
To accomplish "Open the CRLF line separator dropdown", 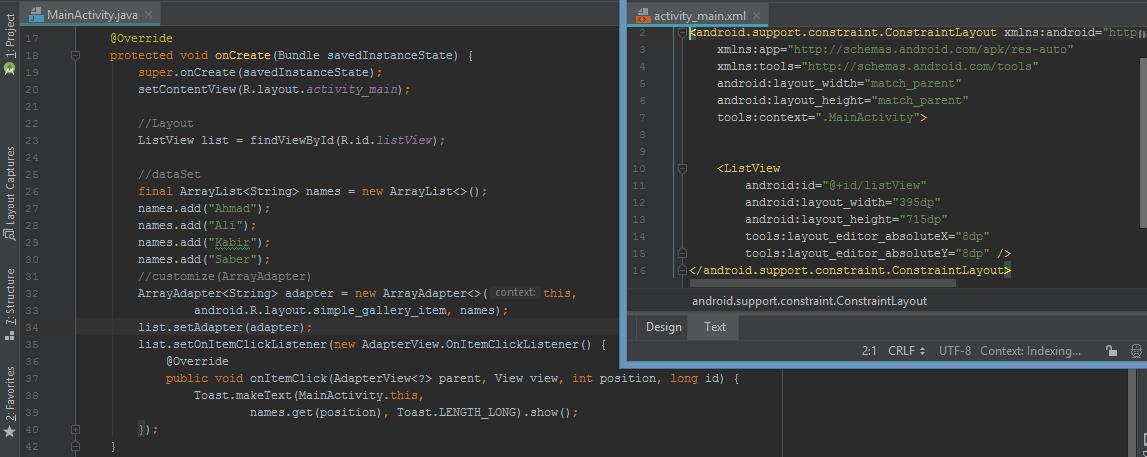I will pyautogui.click(x=906, y=351).
